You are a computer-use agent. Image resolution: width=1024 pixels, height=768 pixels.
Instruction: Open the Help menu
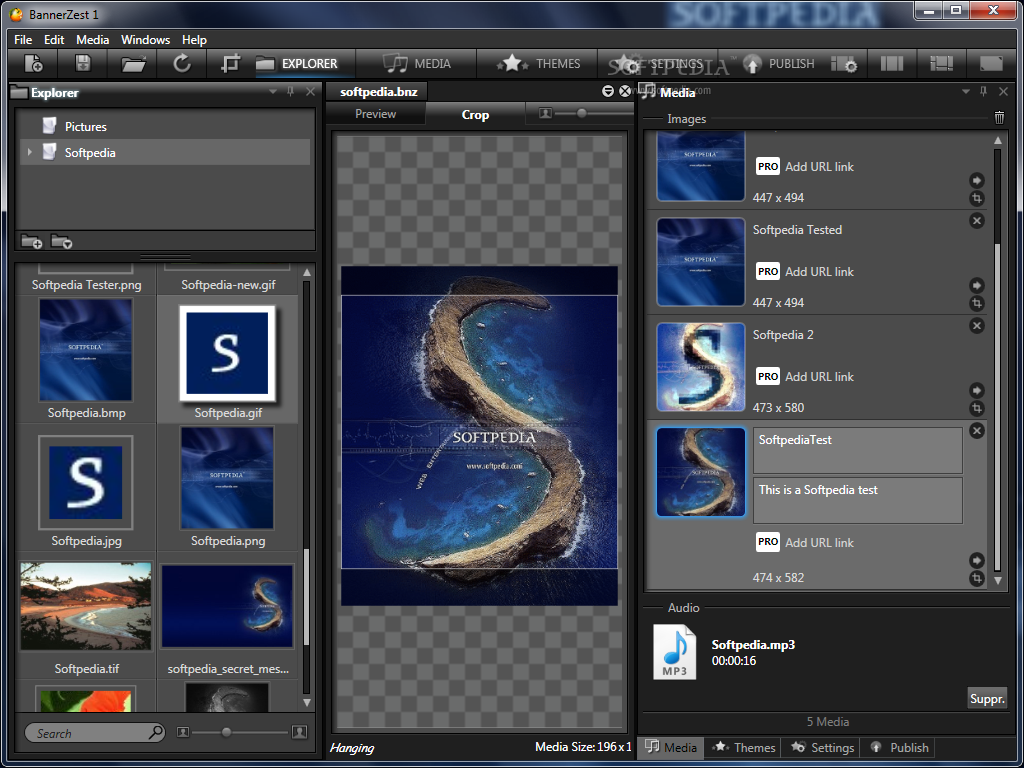click(194, 40)
